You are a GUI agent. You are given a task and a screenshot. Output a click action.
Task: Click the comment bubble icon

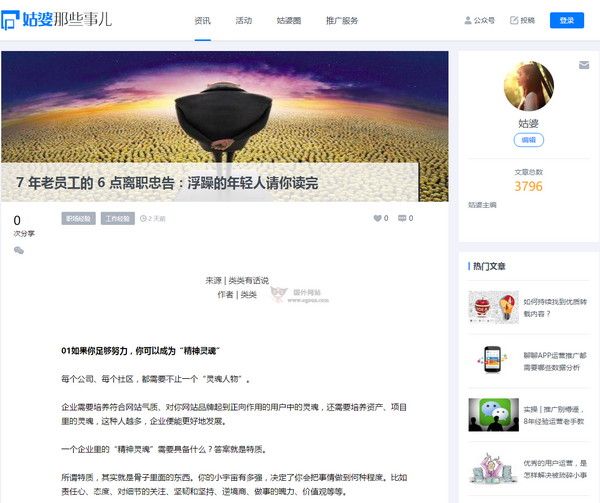click(x=402, y=218)
